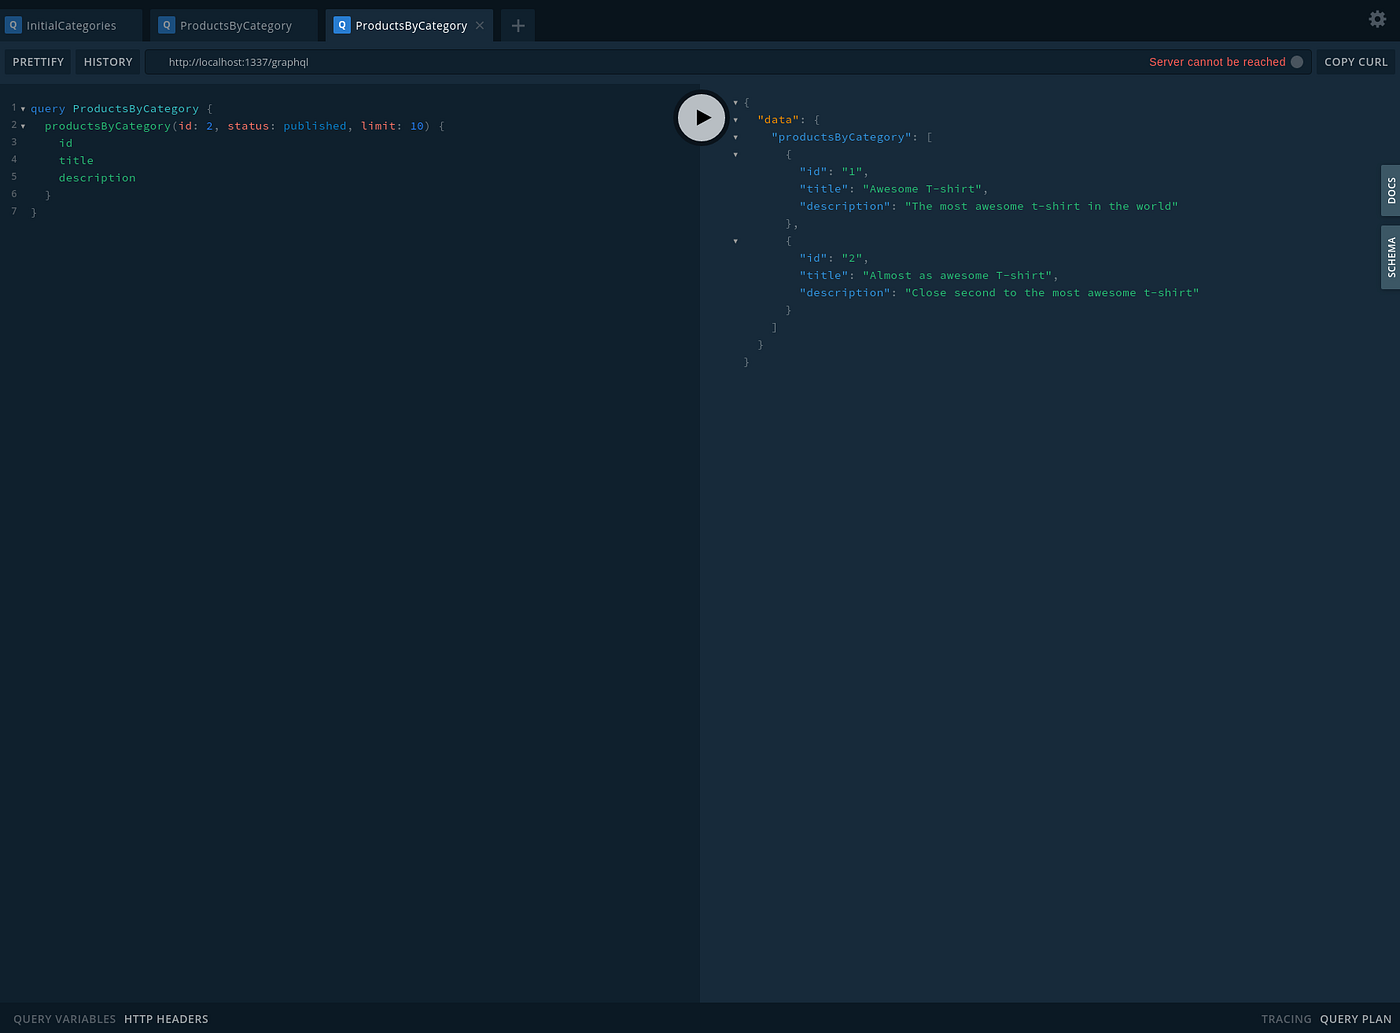
Task: Click the 'title' field on editor line 4
Action: (x=76, y=160)
